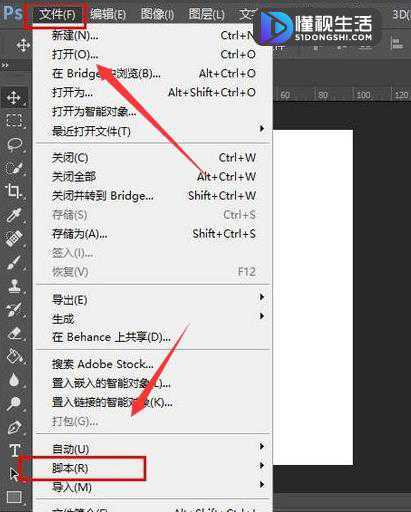Expand 导出(E) submenu
The height and width of the screenshot is (512, 411).
click(153, 300)
